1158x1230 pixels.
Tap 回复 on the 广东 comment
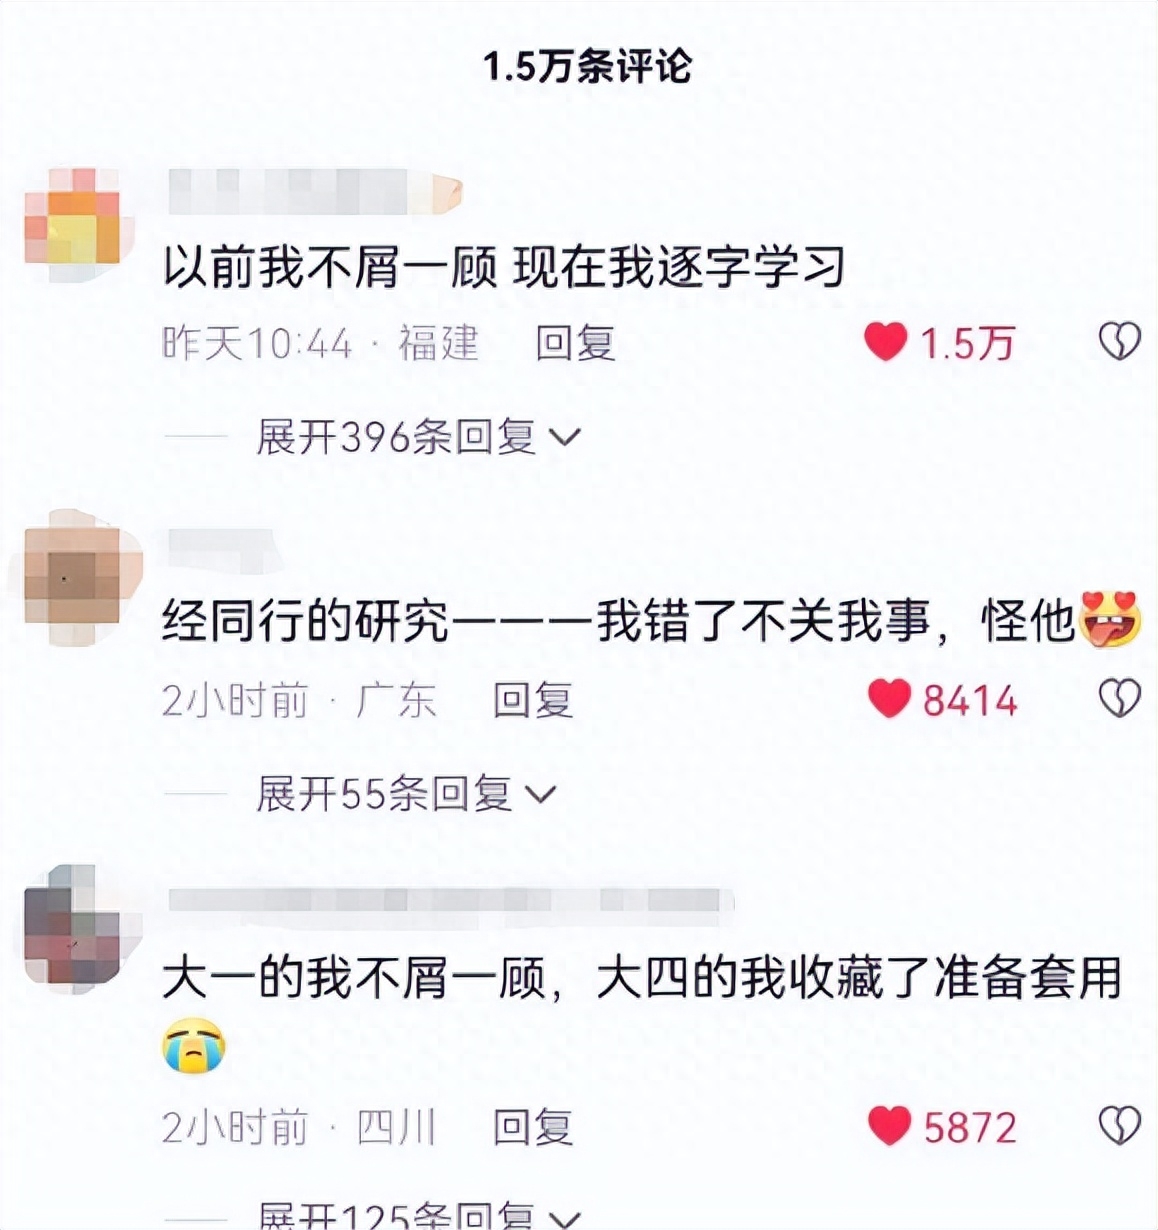[x=533, y=699]
